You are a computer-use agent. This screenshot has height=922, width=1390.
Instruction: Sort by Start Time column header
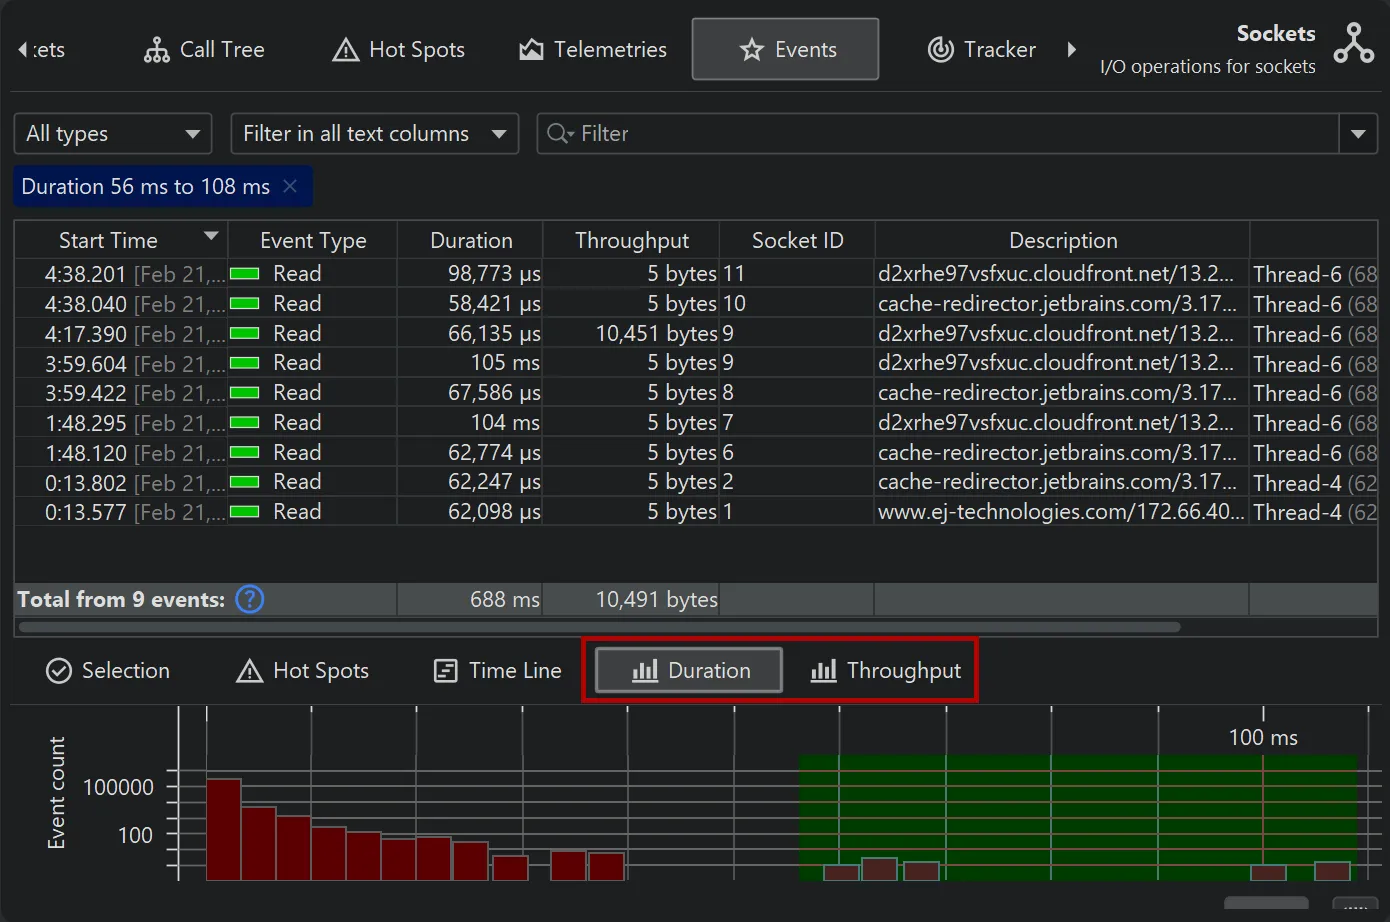pos(108,241)
